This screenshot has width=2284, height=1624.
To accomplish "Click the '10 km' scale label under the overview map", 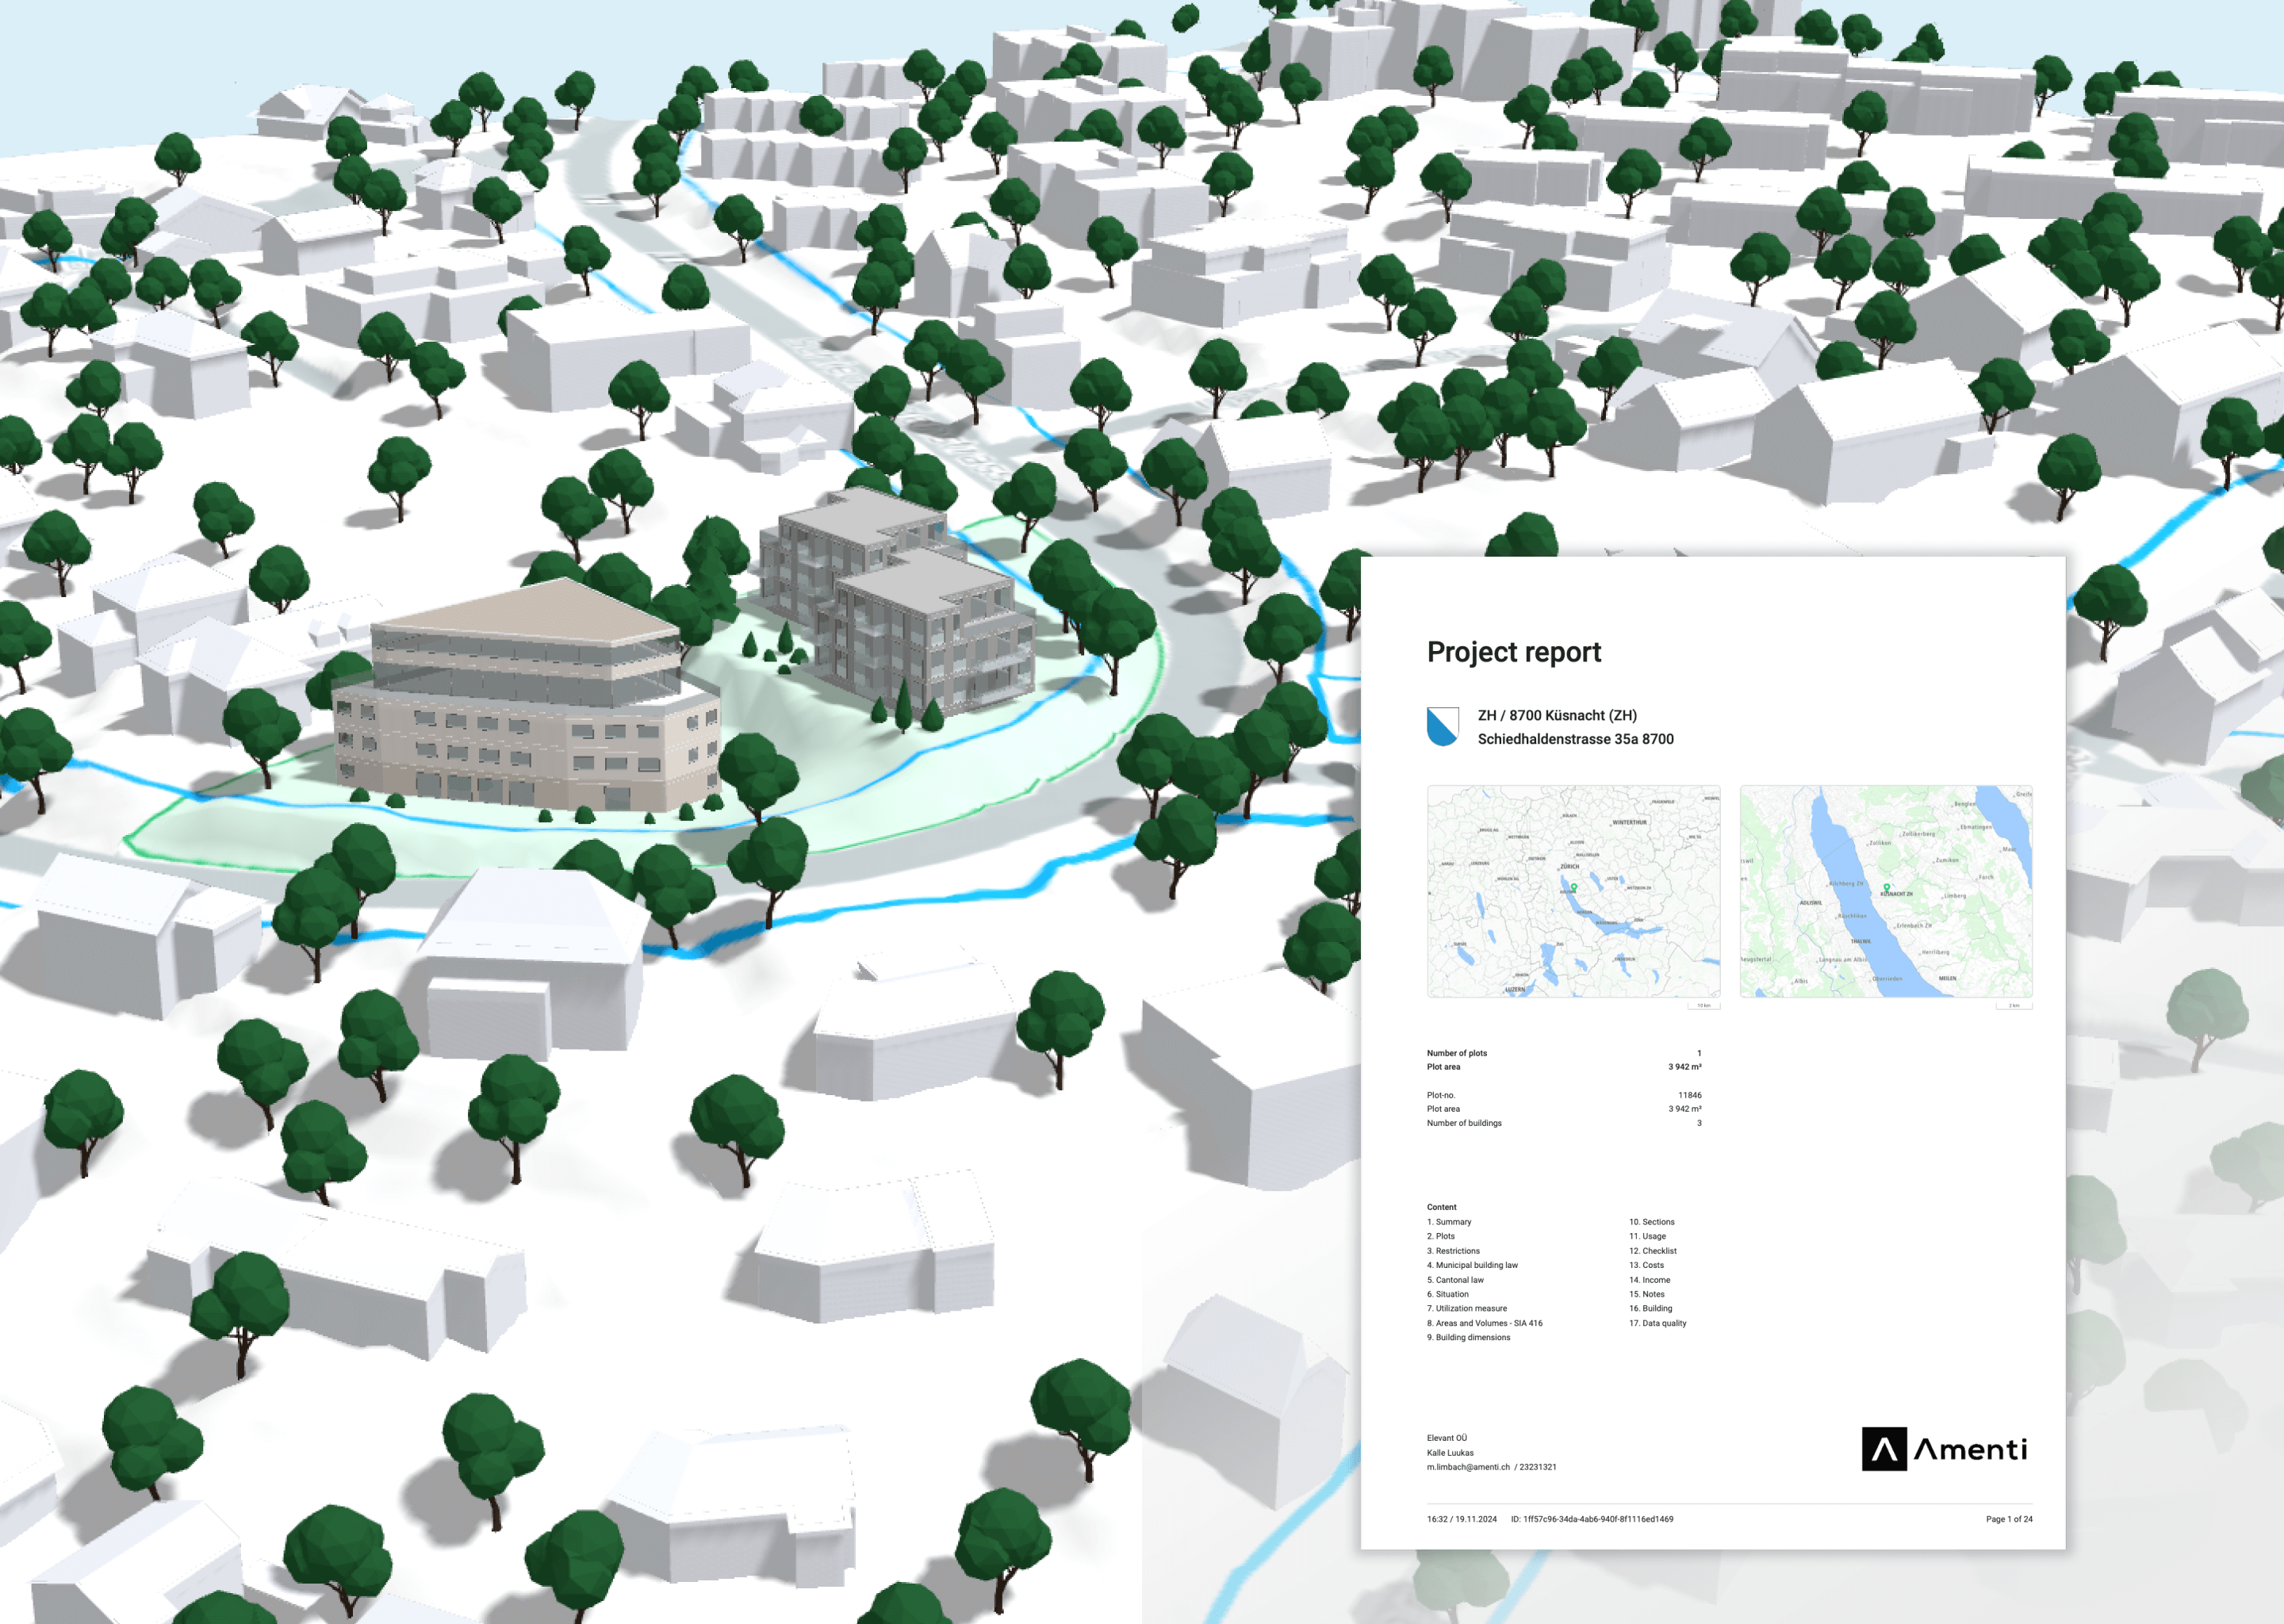I will (x=1704, y=1005).
